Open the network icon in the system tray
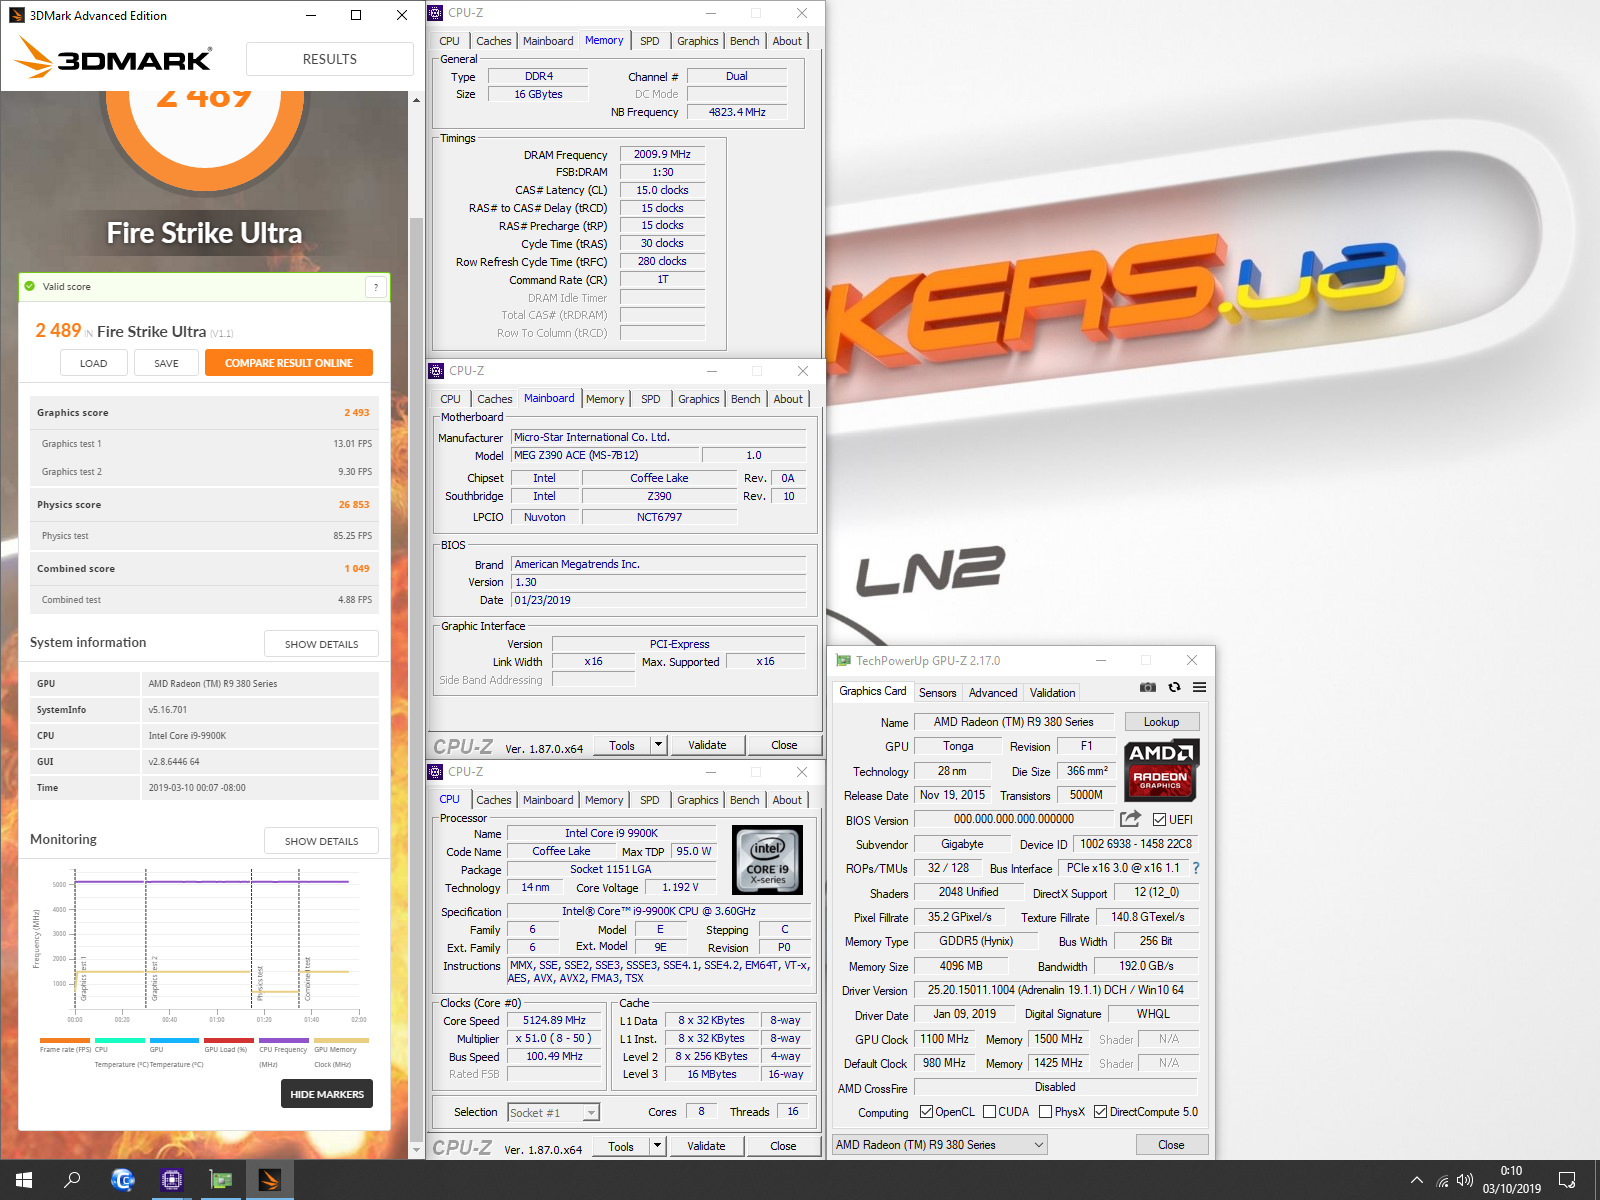 coord(1442,1180)
